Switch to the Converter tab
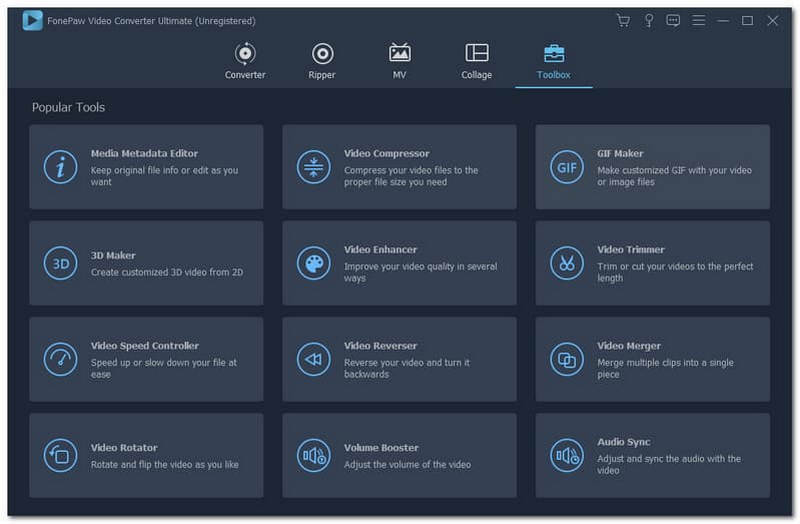The image size is (800, 524). pos(245,61)
